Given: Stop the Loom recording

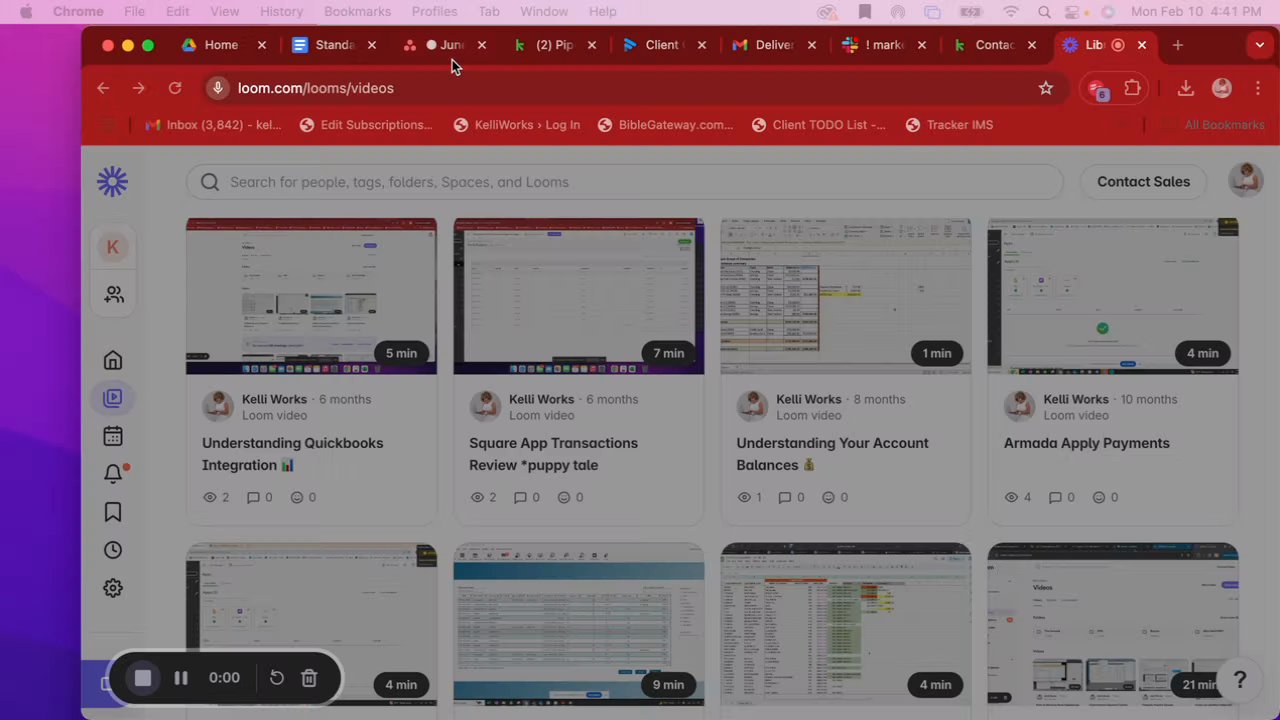Looking at the screenshot, I should pyautogui.click(x=143, y=678).
